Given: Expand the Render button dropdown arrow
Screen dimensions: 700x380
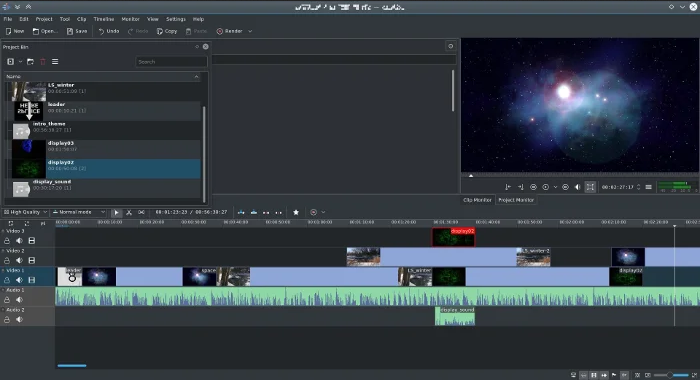Looking at the screenshot, I should (x=250, y=31).
